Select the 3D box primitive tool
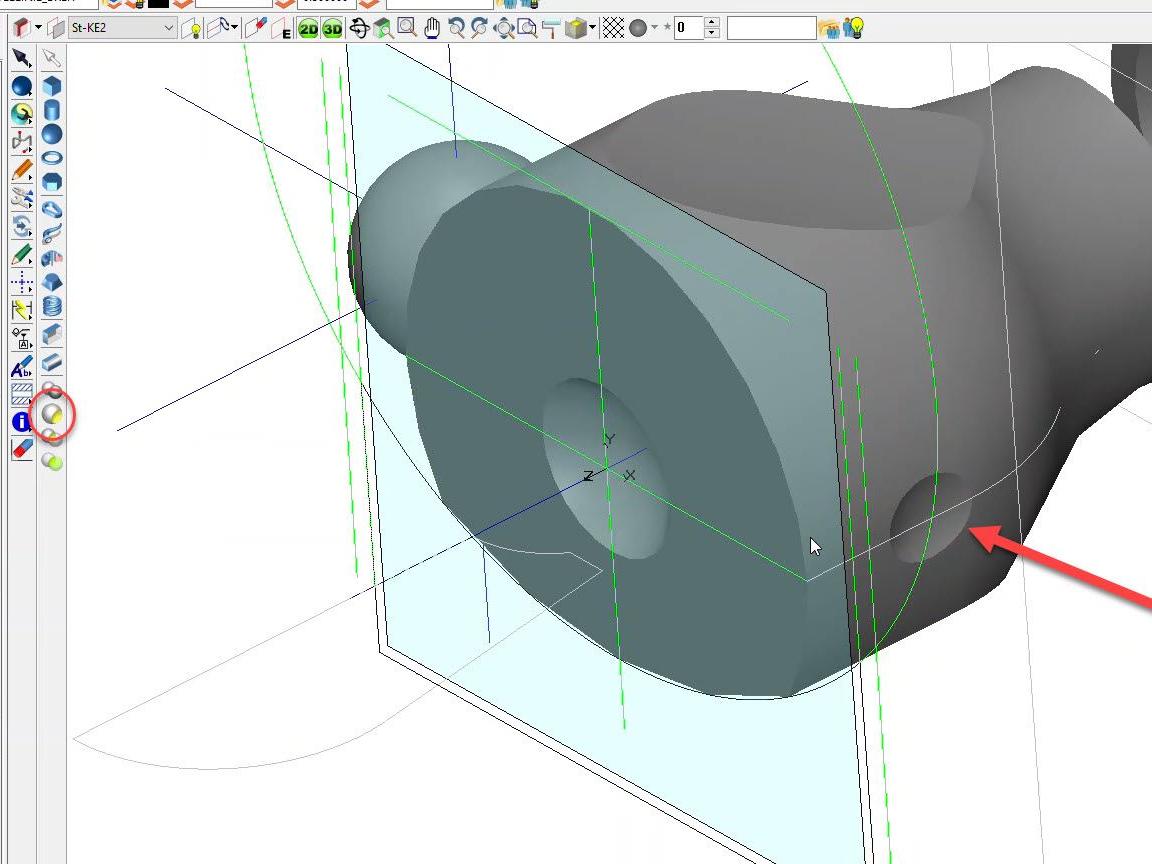 coord(52,86)
